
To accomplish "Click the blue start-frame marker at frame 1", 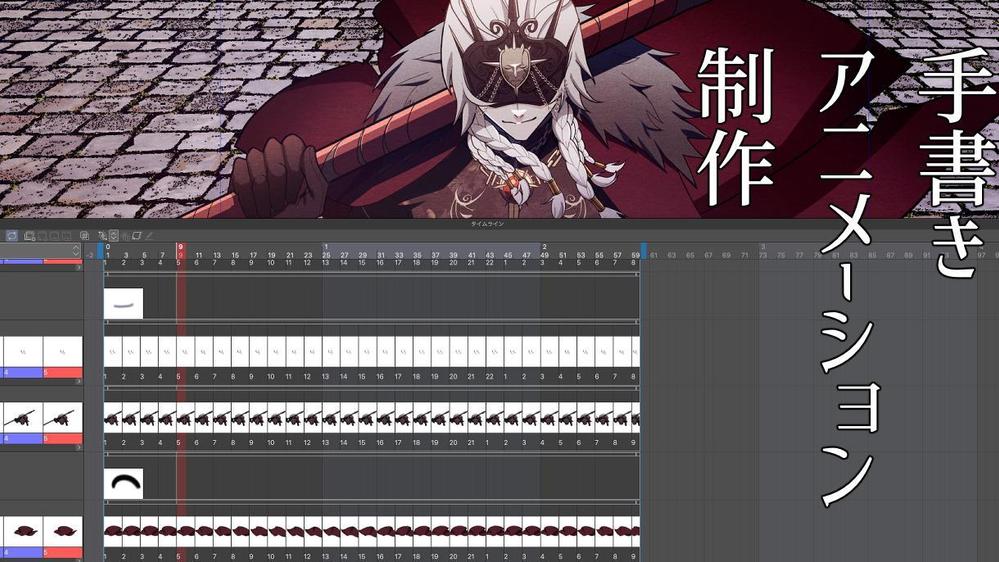I will 101,250.
